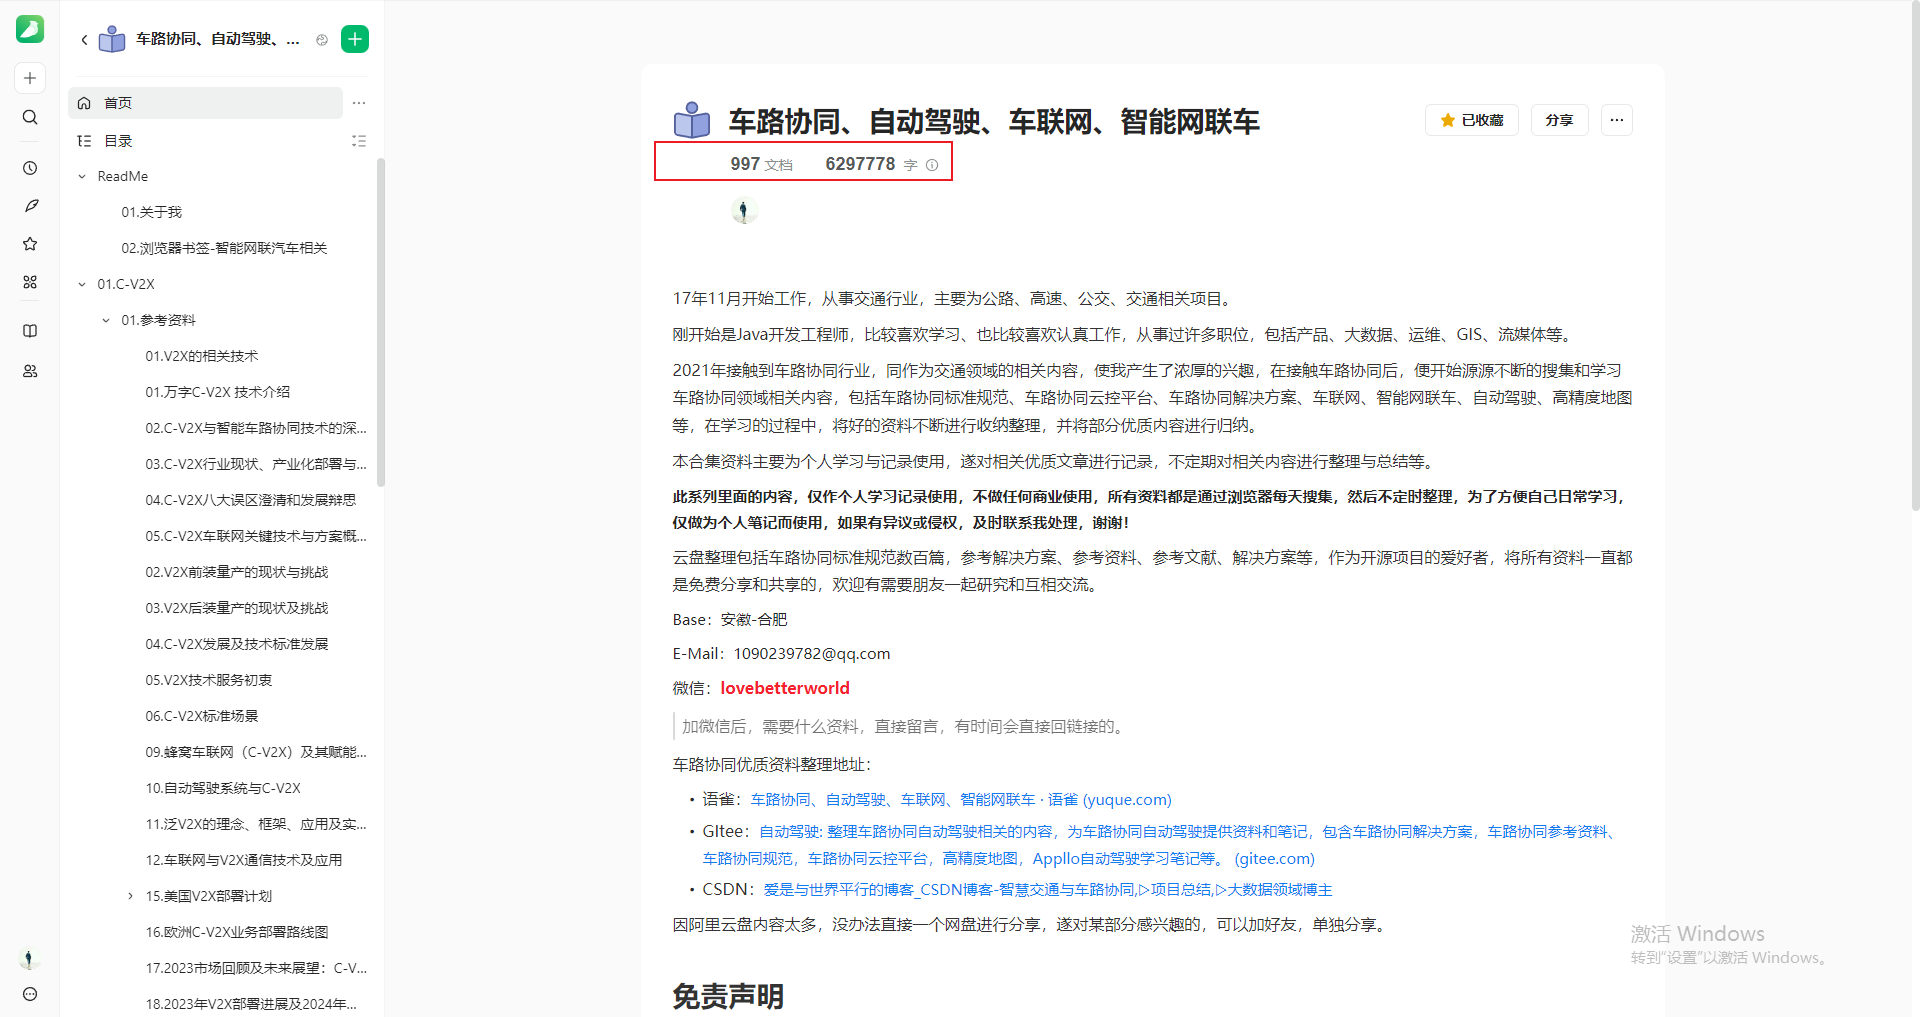Go back with the left chevron
The height and width of the screenshot is (1017, 1920).
[84, 40]
